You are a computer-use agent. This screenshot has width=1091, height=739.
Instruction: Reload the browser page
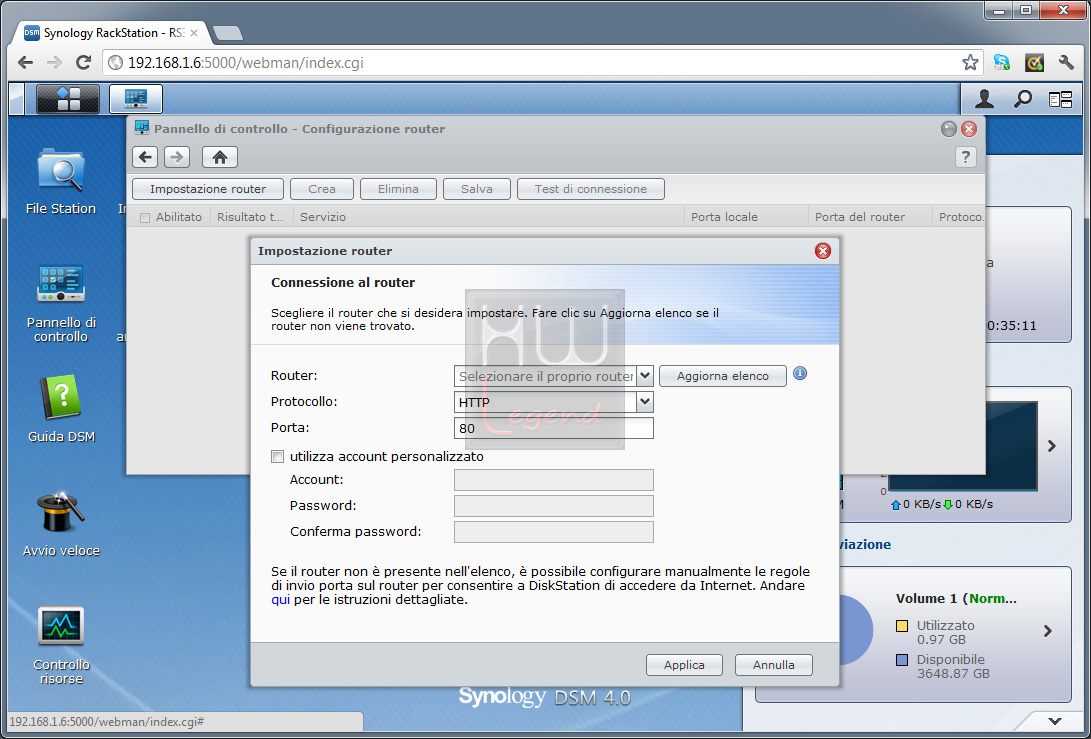click(83, 63)
